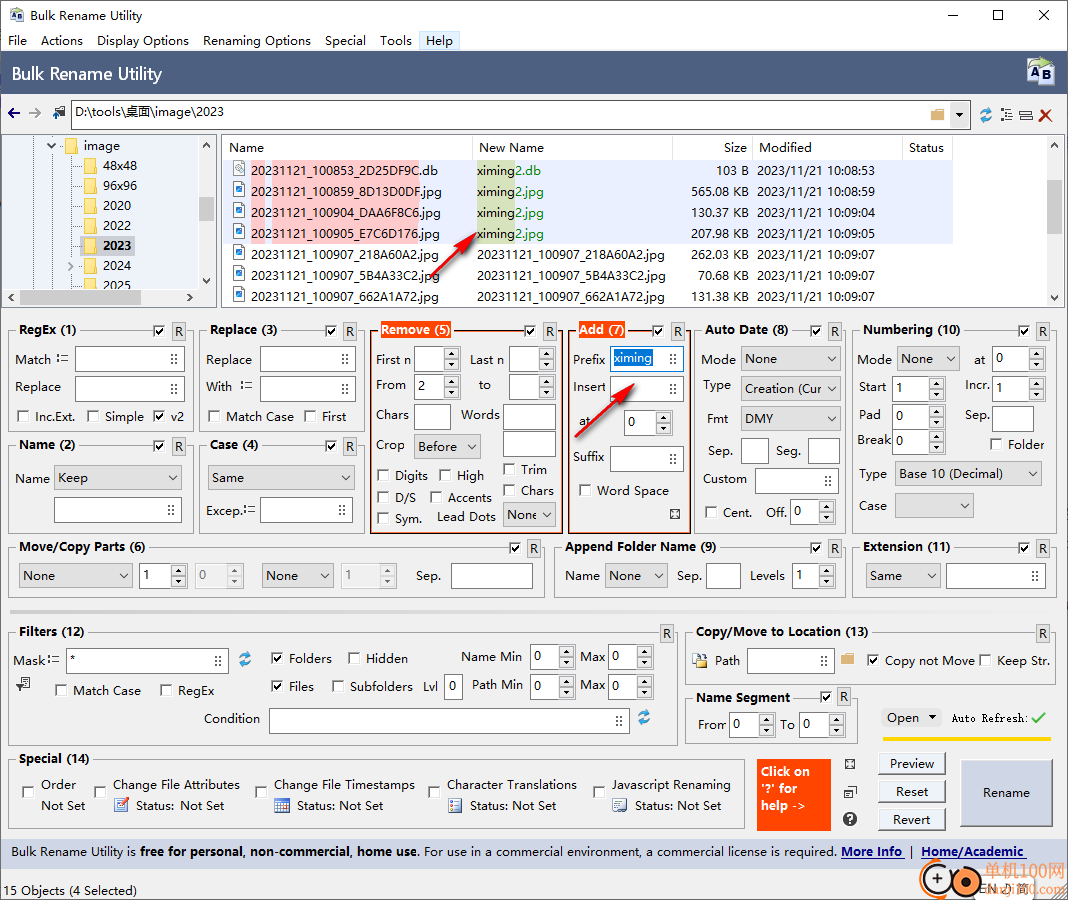Screen dimensions: 1068x900
Task: Expand the 2024 folder tree node
Action: click(70, 266)
